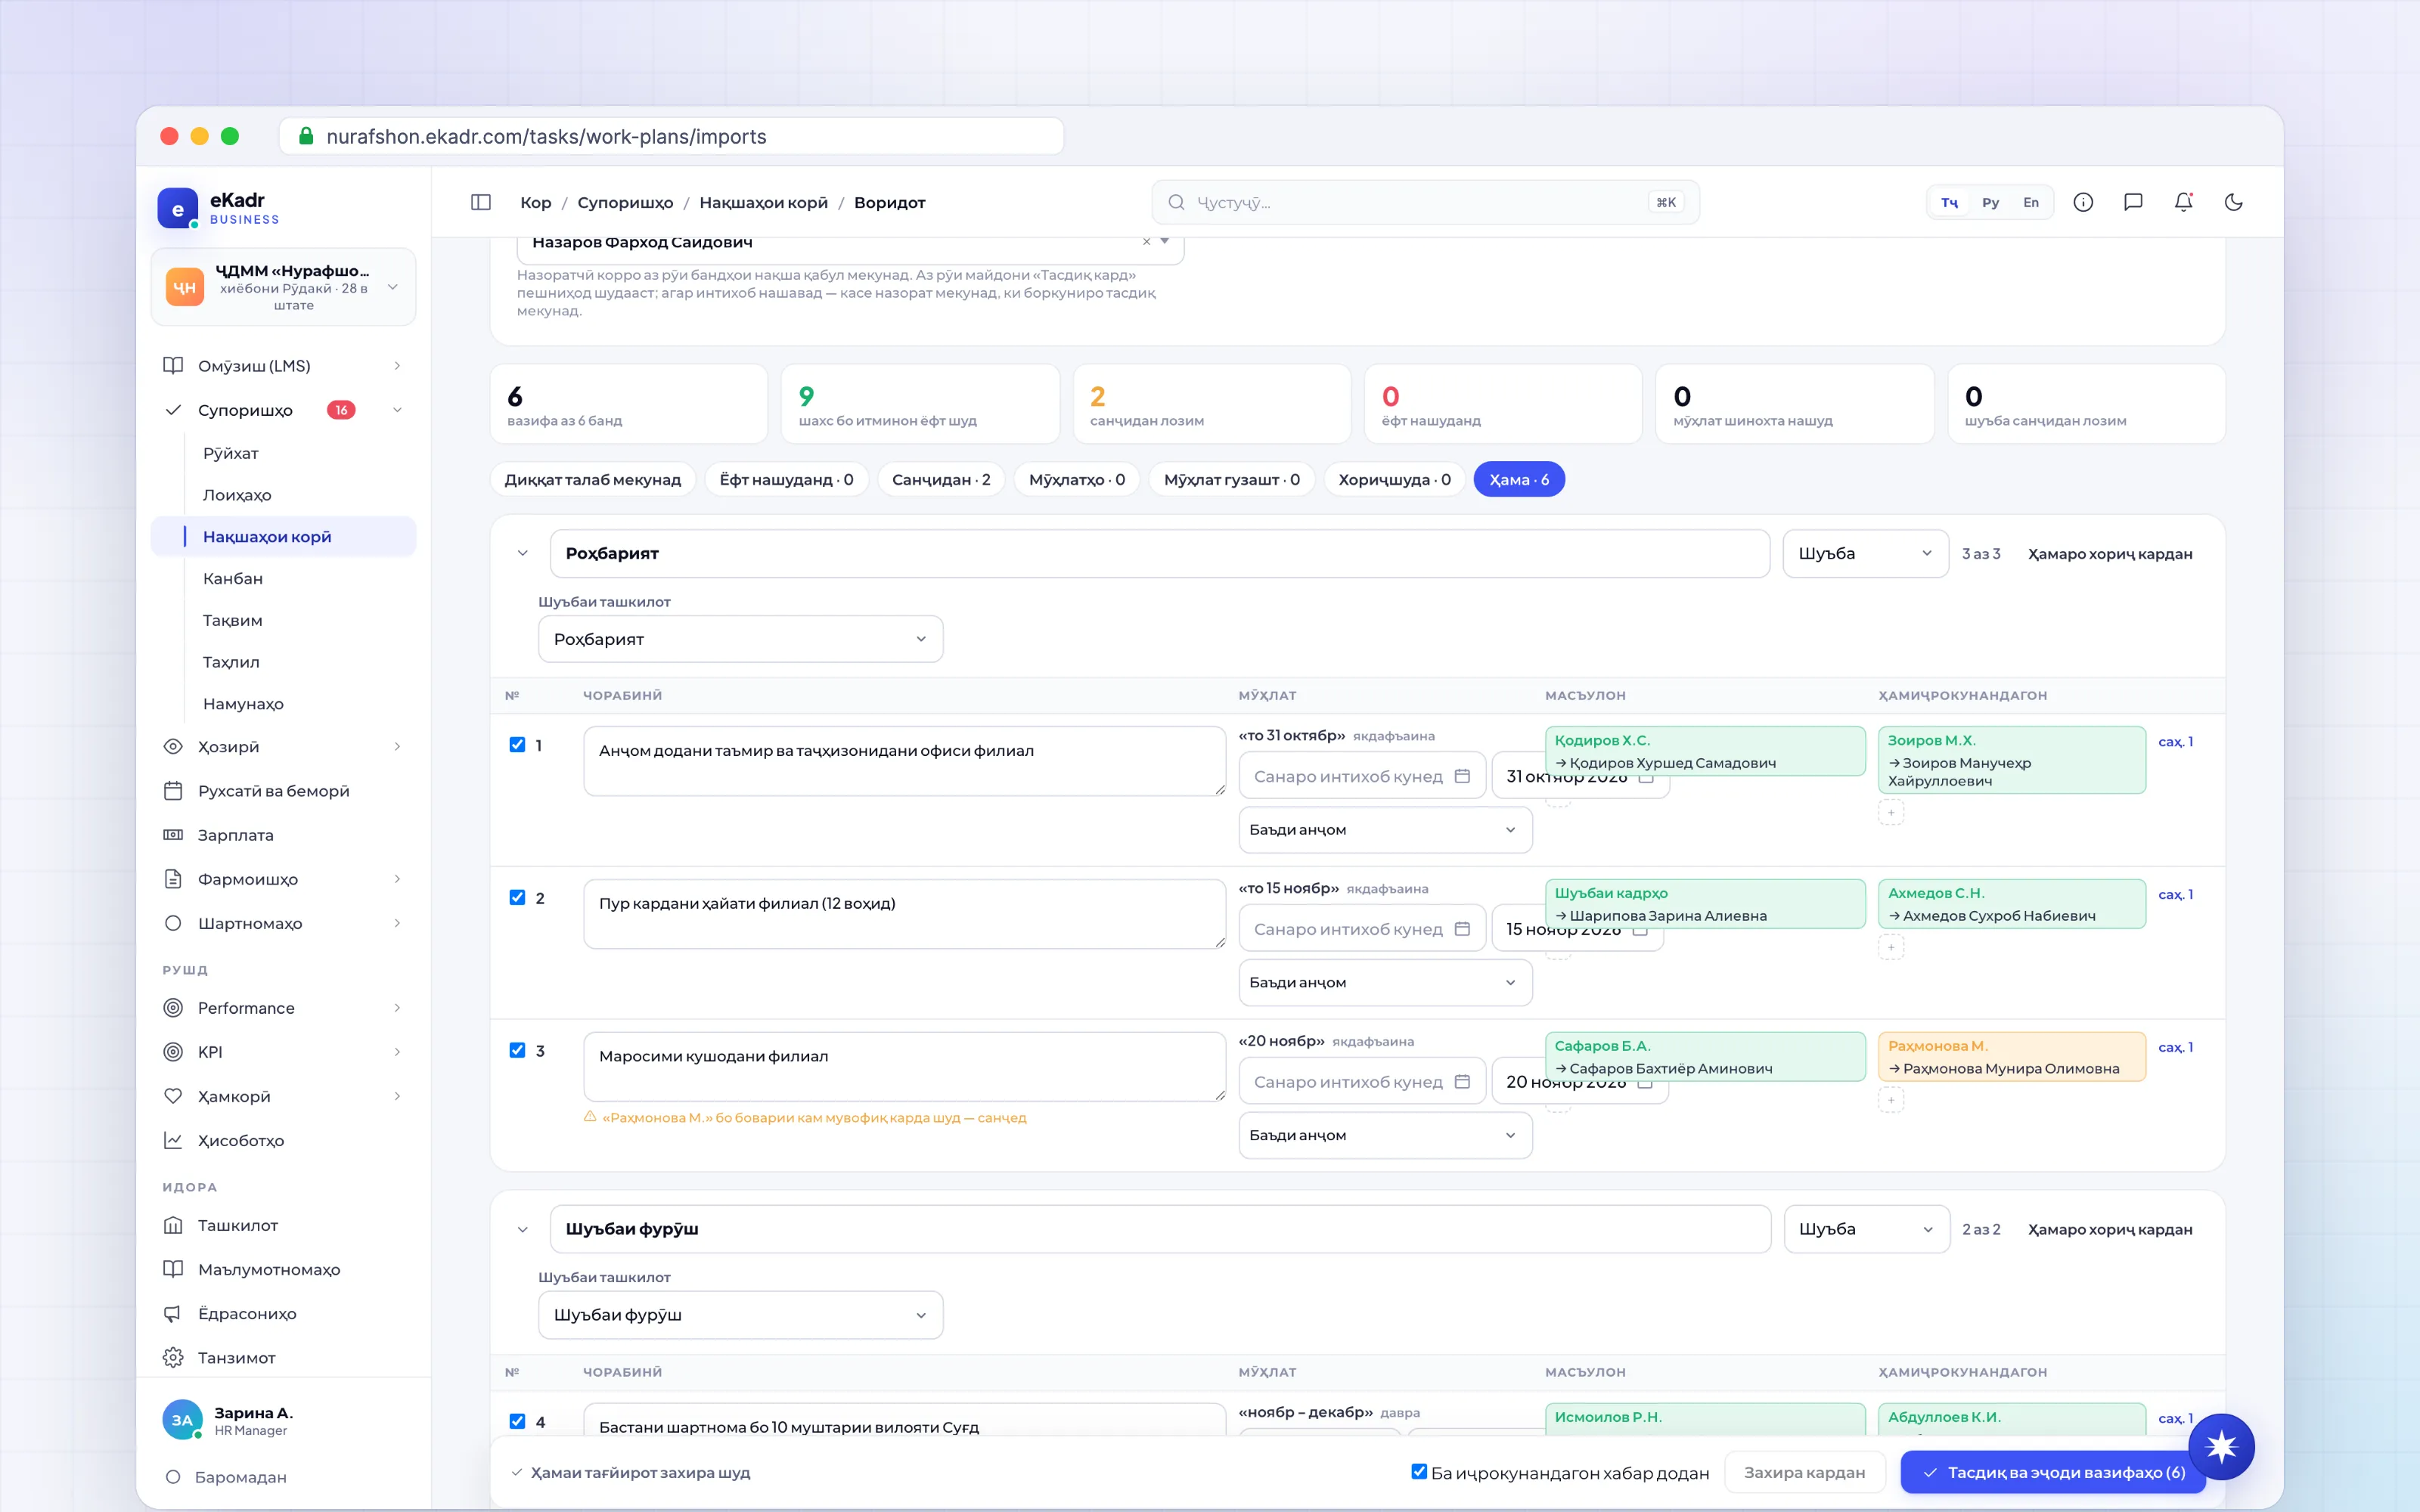Click Тасдиқ ва эҷоди вазифаҳо (6) button
Viewport: 2420px width, 1512px height.
[x=2054, y=1472]
